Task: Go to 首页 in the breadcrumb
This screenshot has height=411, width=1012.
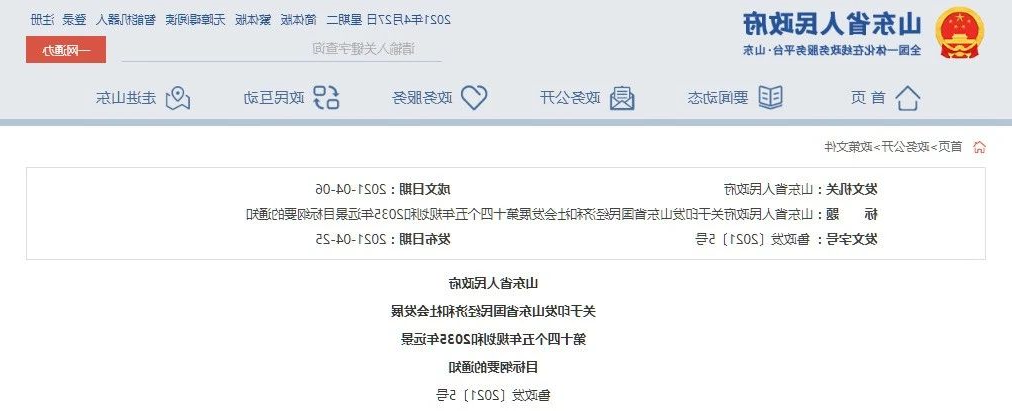Action: (950, 147)
